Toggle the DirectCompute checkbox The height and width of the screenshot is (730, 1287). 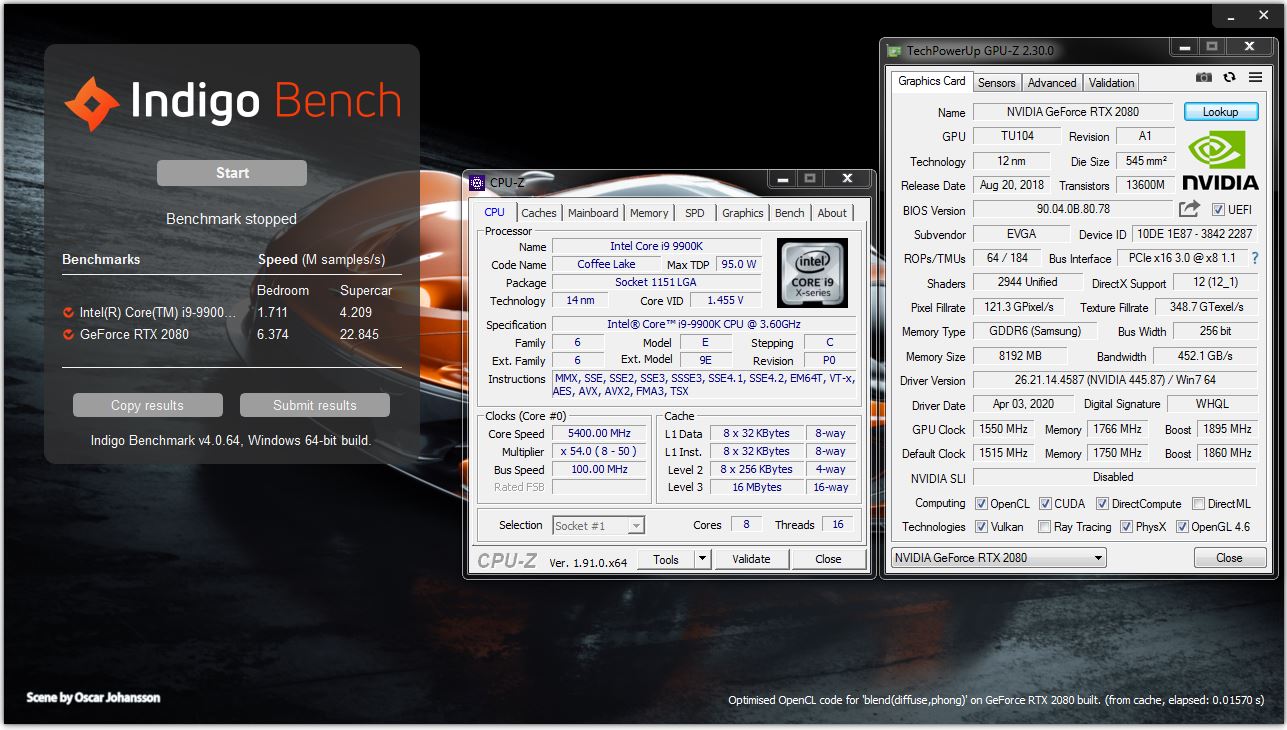click(1103, 504)
